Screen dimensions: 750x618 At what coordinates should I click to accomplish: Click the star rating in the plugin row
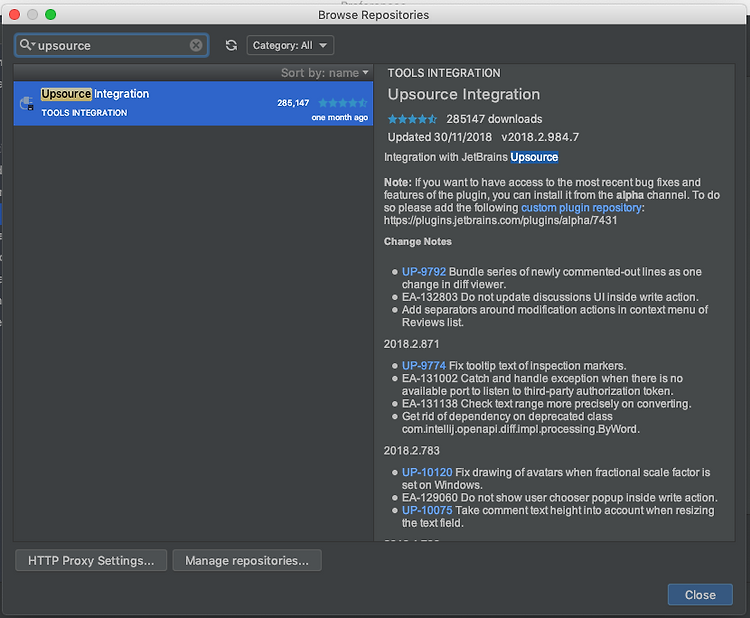coord(343,103)
